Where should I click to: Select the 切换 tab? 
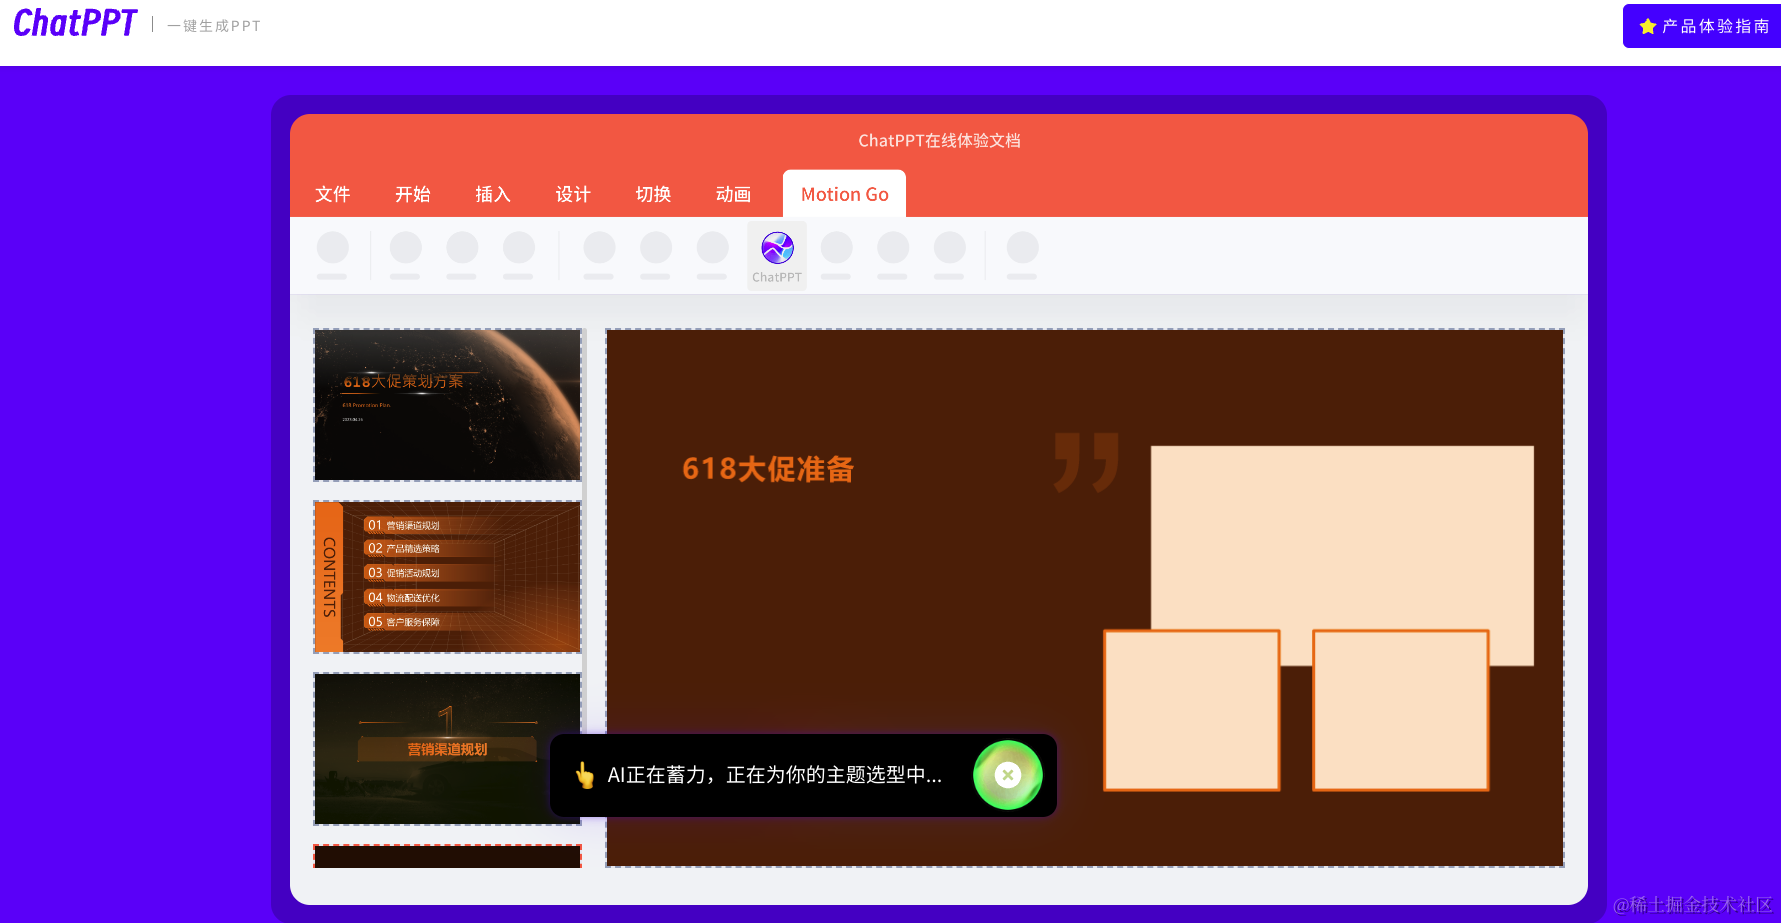coord(653,194)
